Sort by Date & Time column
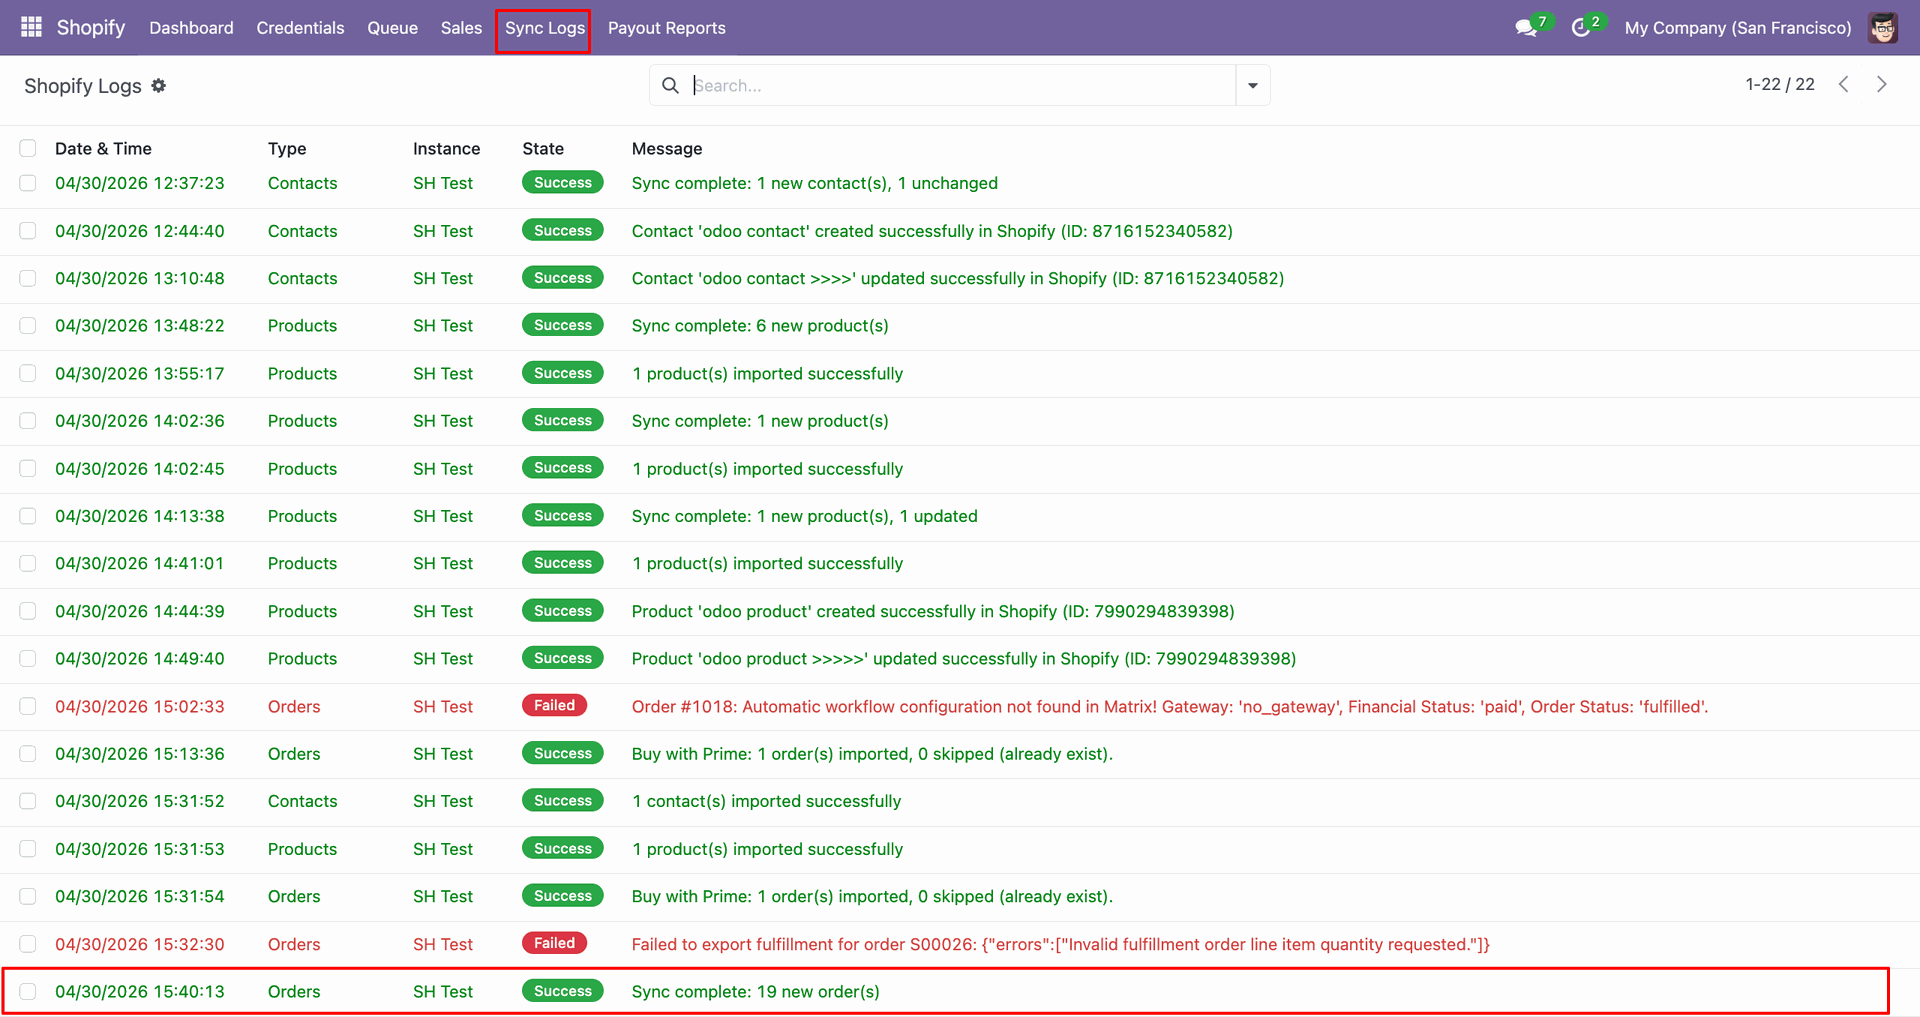 [x=103, y=148]
